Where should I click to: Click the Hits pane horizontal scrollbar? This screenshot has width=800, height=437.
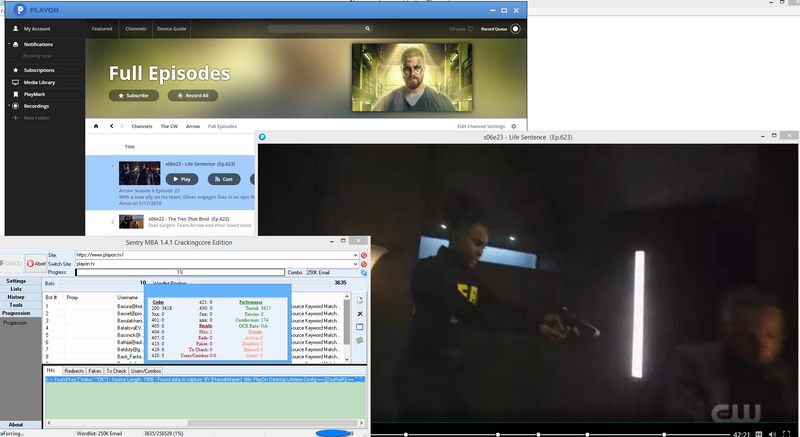click(x=204, y=423)
